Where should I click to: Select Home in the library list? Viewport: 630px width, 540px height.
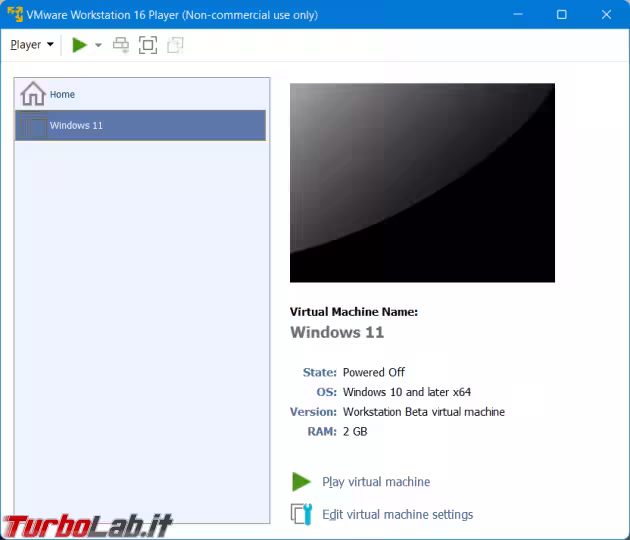point(140,94)
